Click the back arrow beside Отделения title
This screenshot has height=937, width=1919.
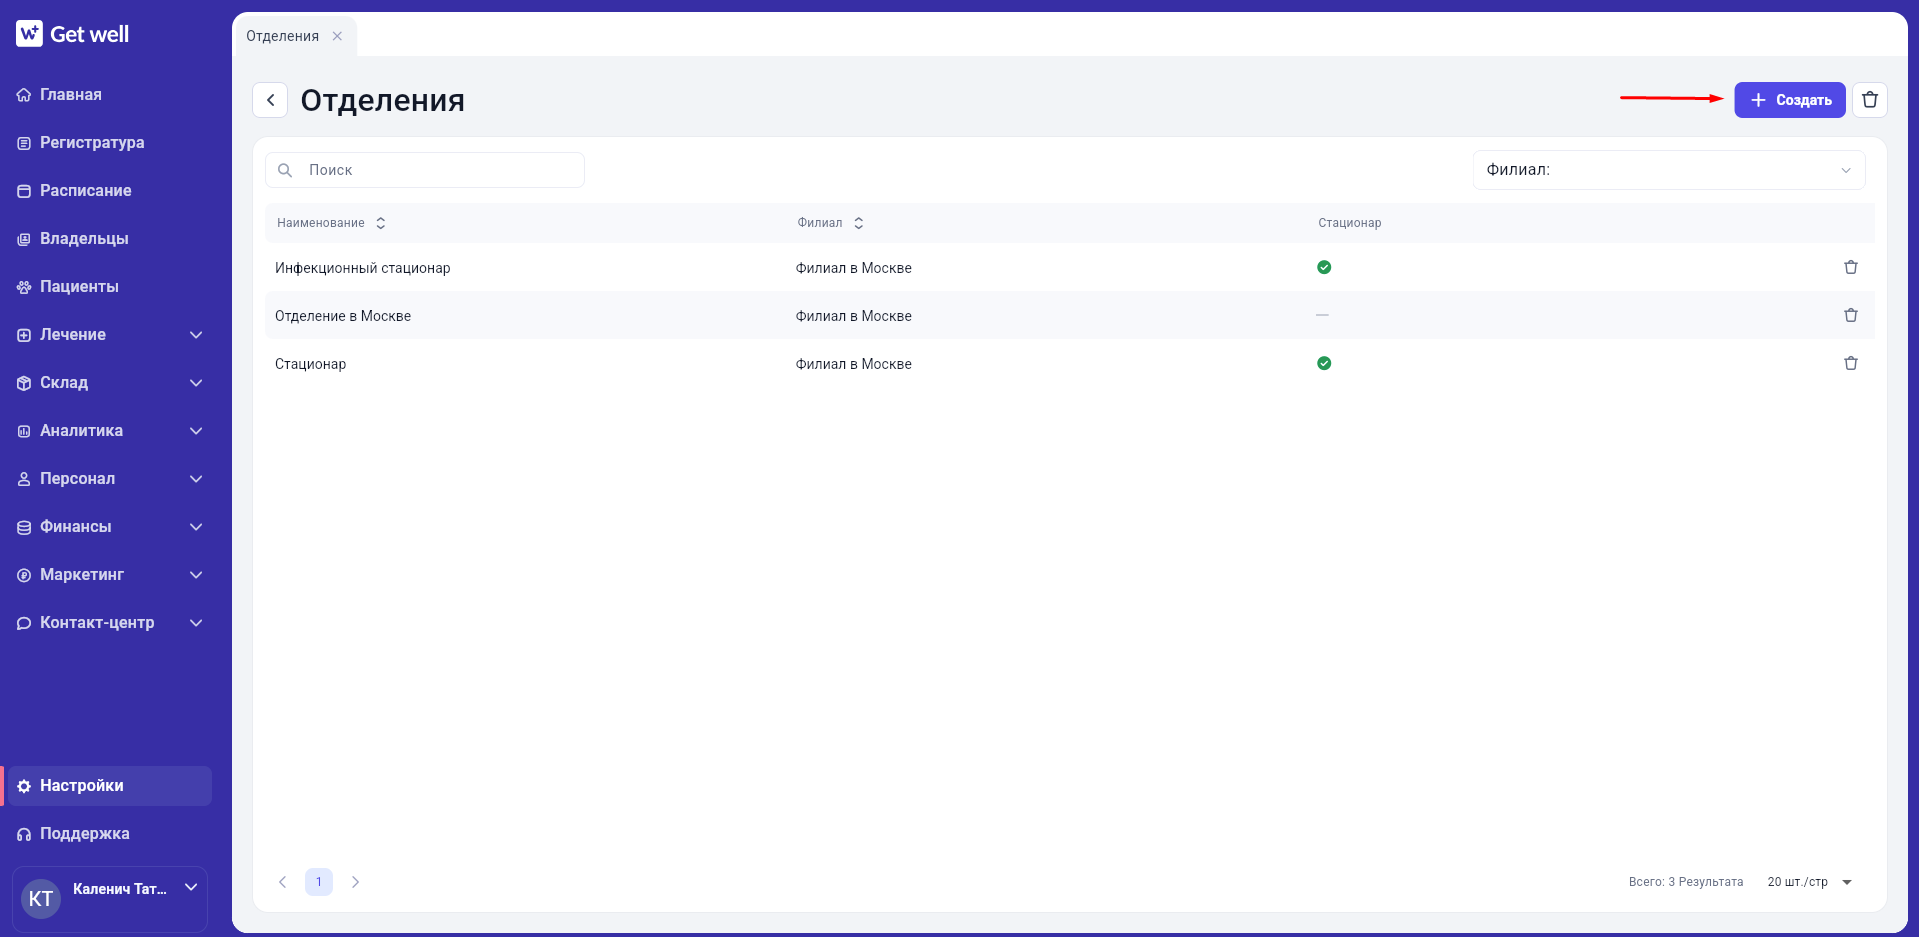point(270,100)
